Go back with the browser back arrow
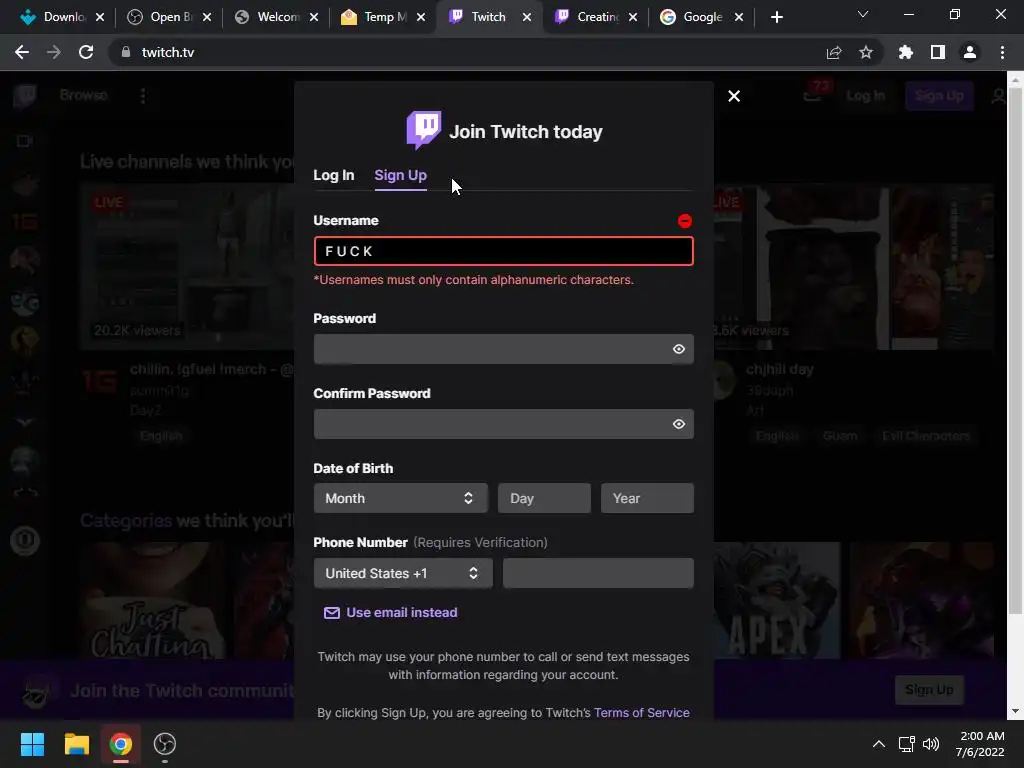The height and width of the screenshot is (768, 1024). 22,52
